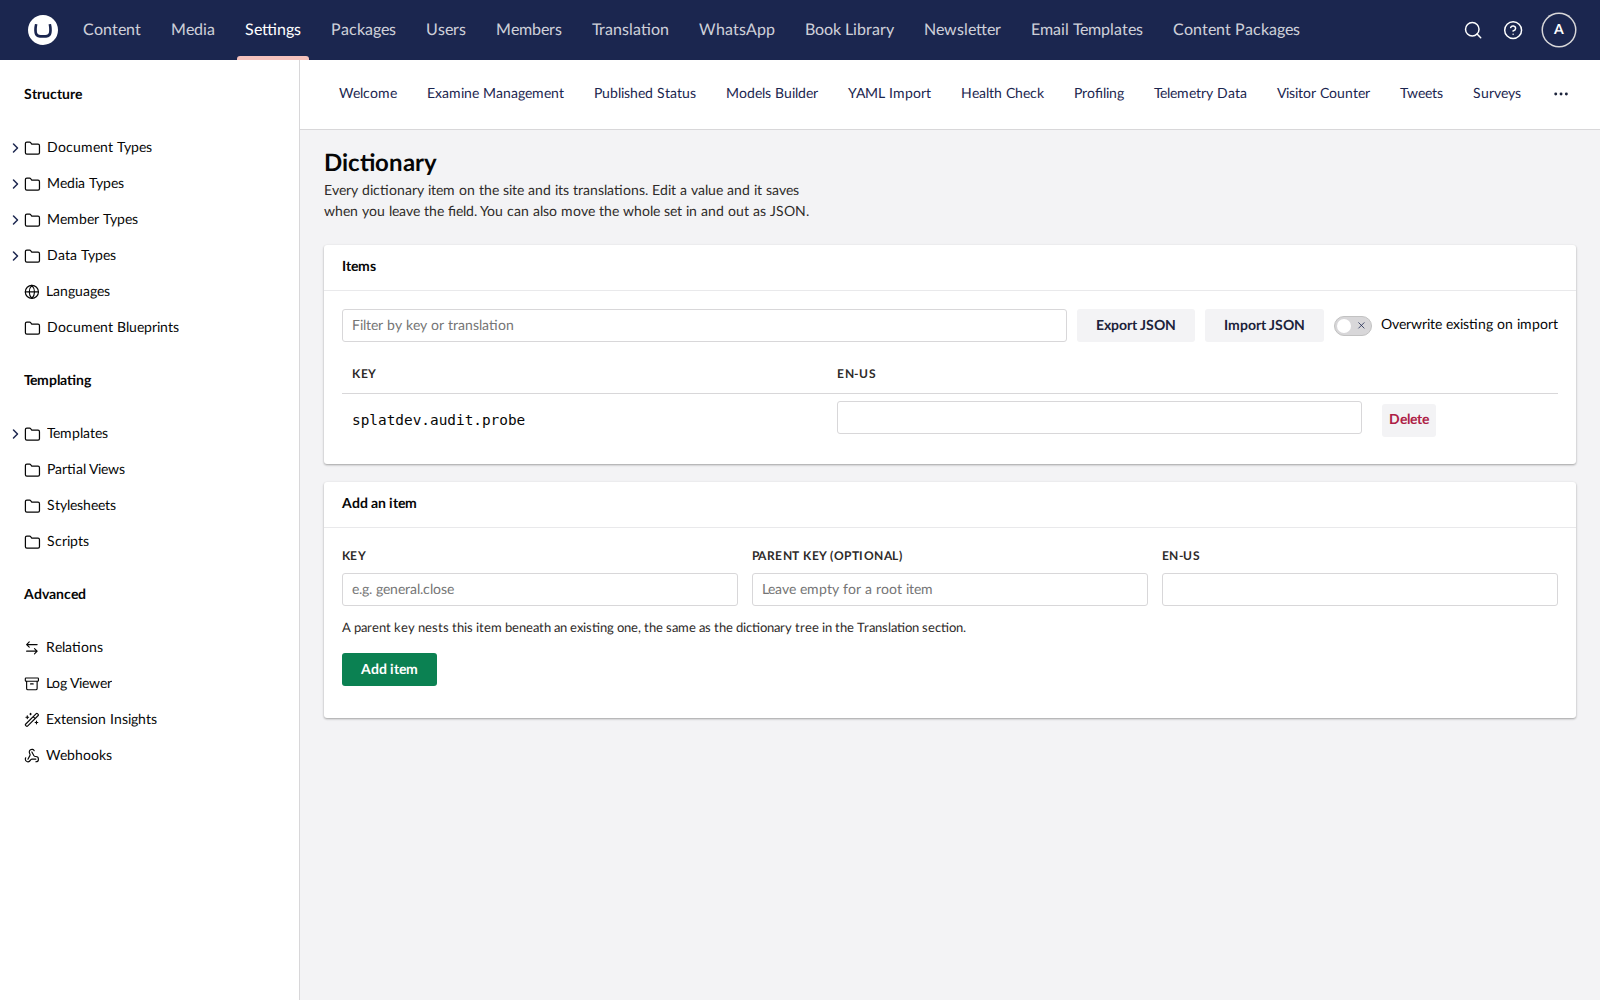Screen dimensions: 1600x1000
Task: Open the WhatsApp section
Action: coord(737,30)
